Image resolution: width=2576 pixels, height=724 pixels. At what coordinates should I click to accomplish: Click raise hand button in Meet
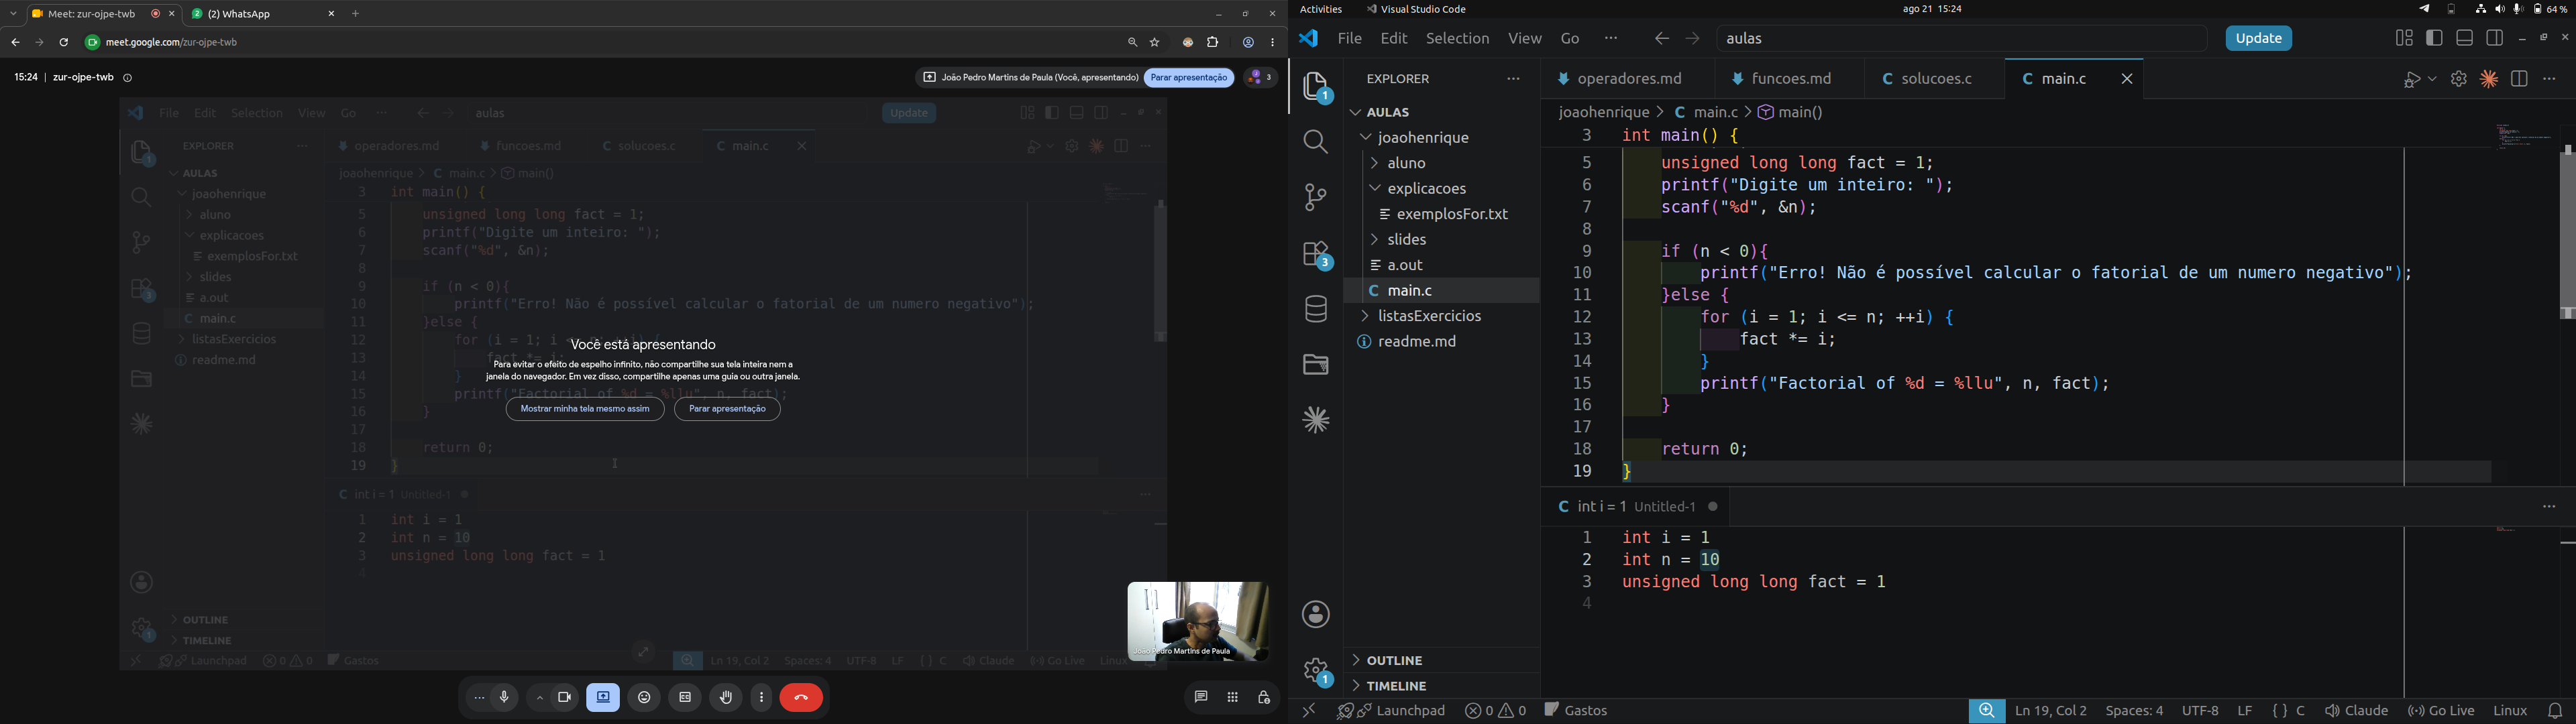click(726, 698)
